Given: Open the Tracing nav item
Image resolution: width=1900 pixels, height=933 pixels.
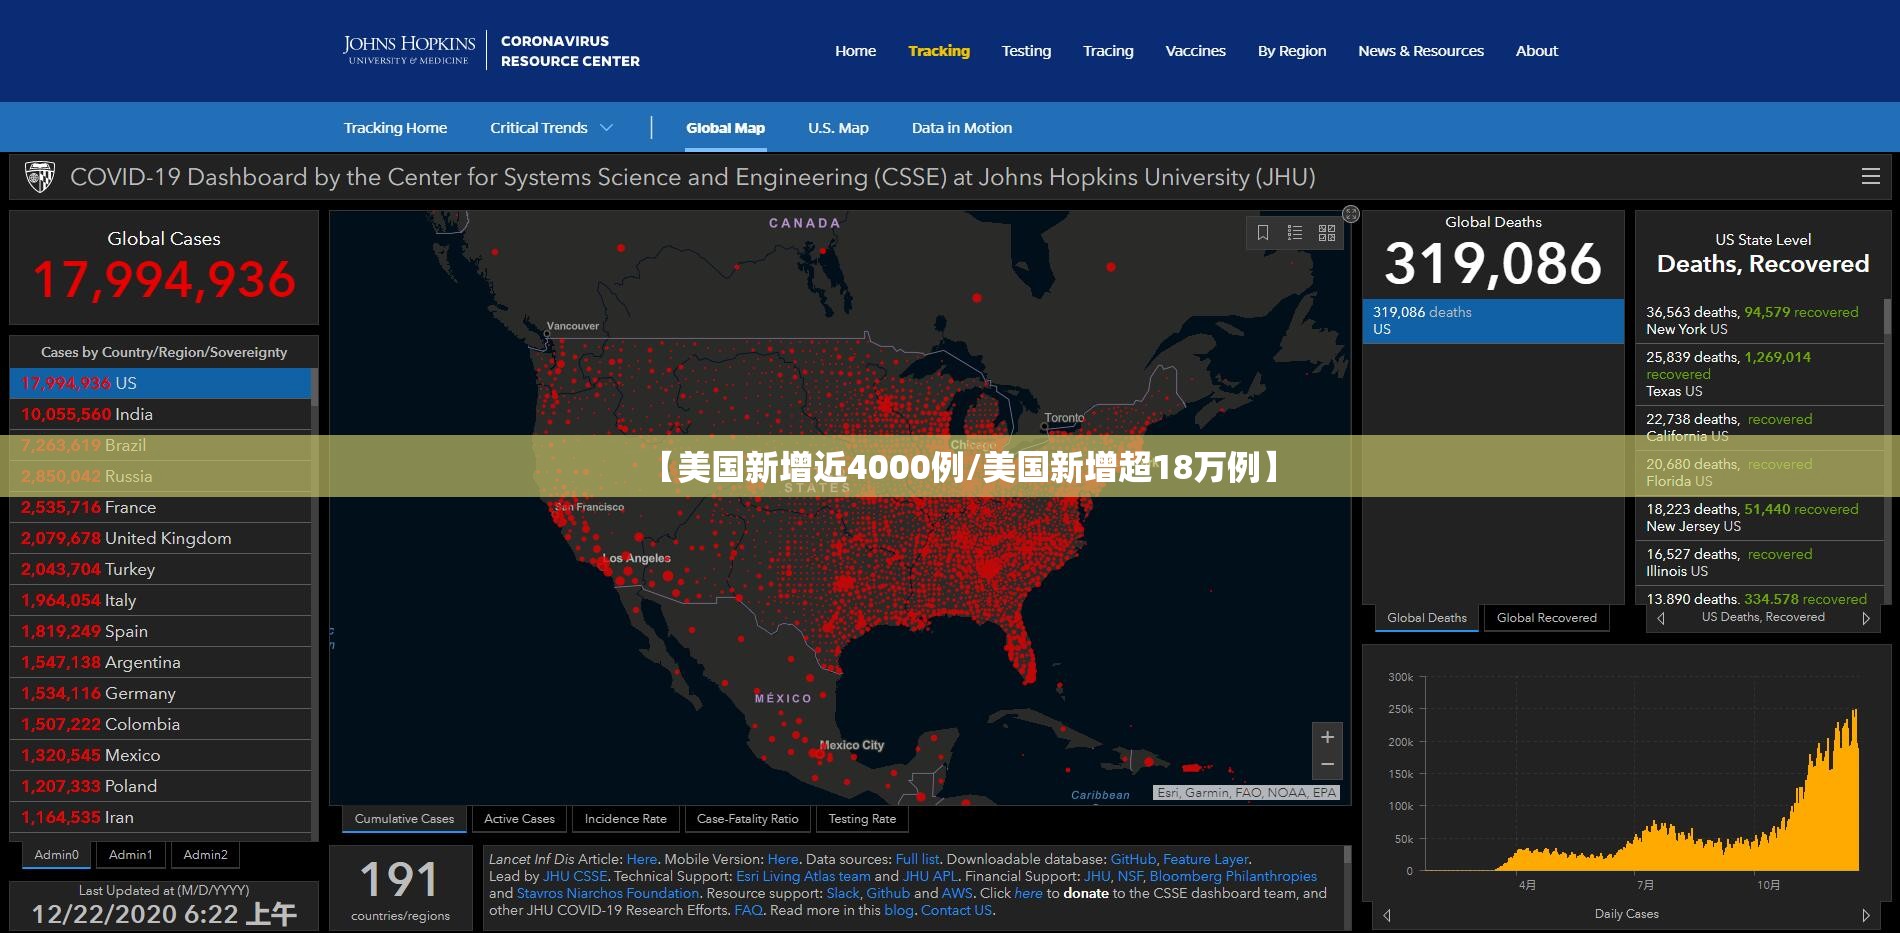Looking at the screenshot, I should point(1108,51).
